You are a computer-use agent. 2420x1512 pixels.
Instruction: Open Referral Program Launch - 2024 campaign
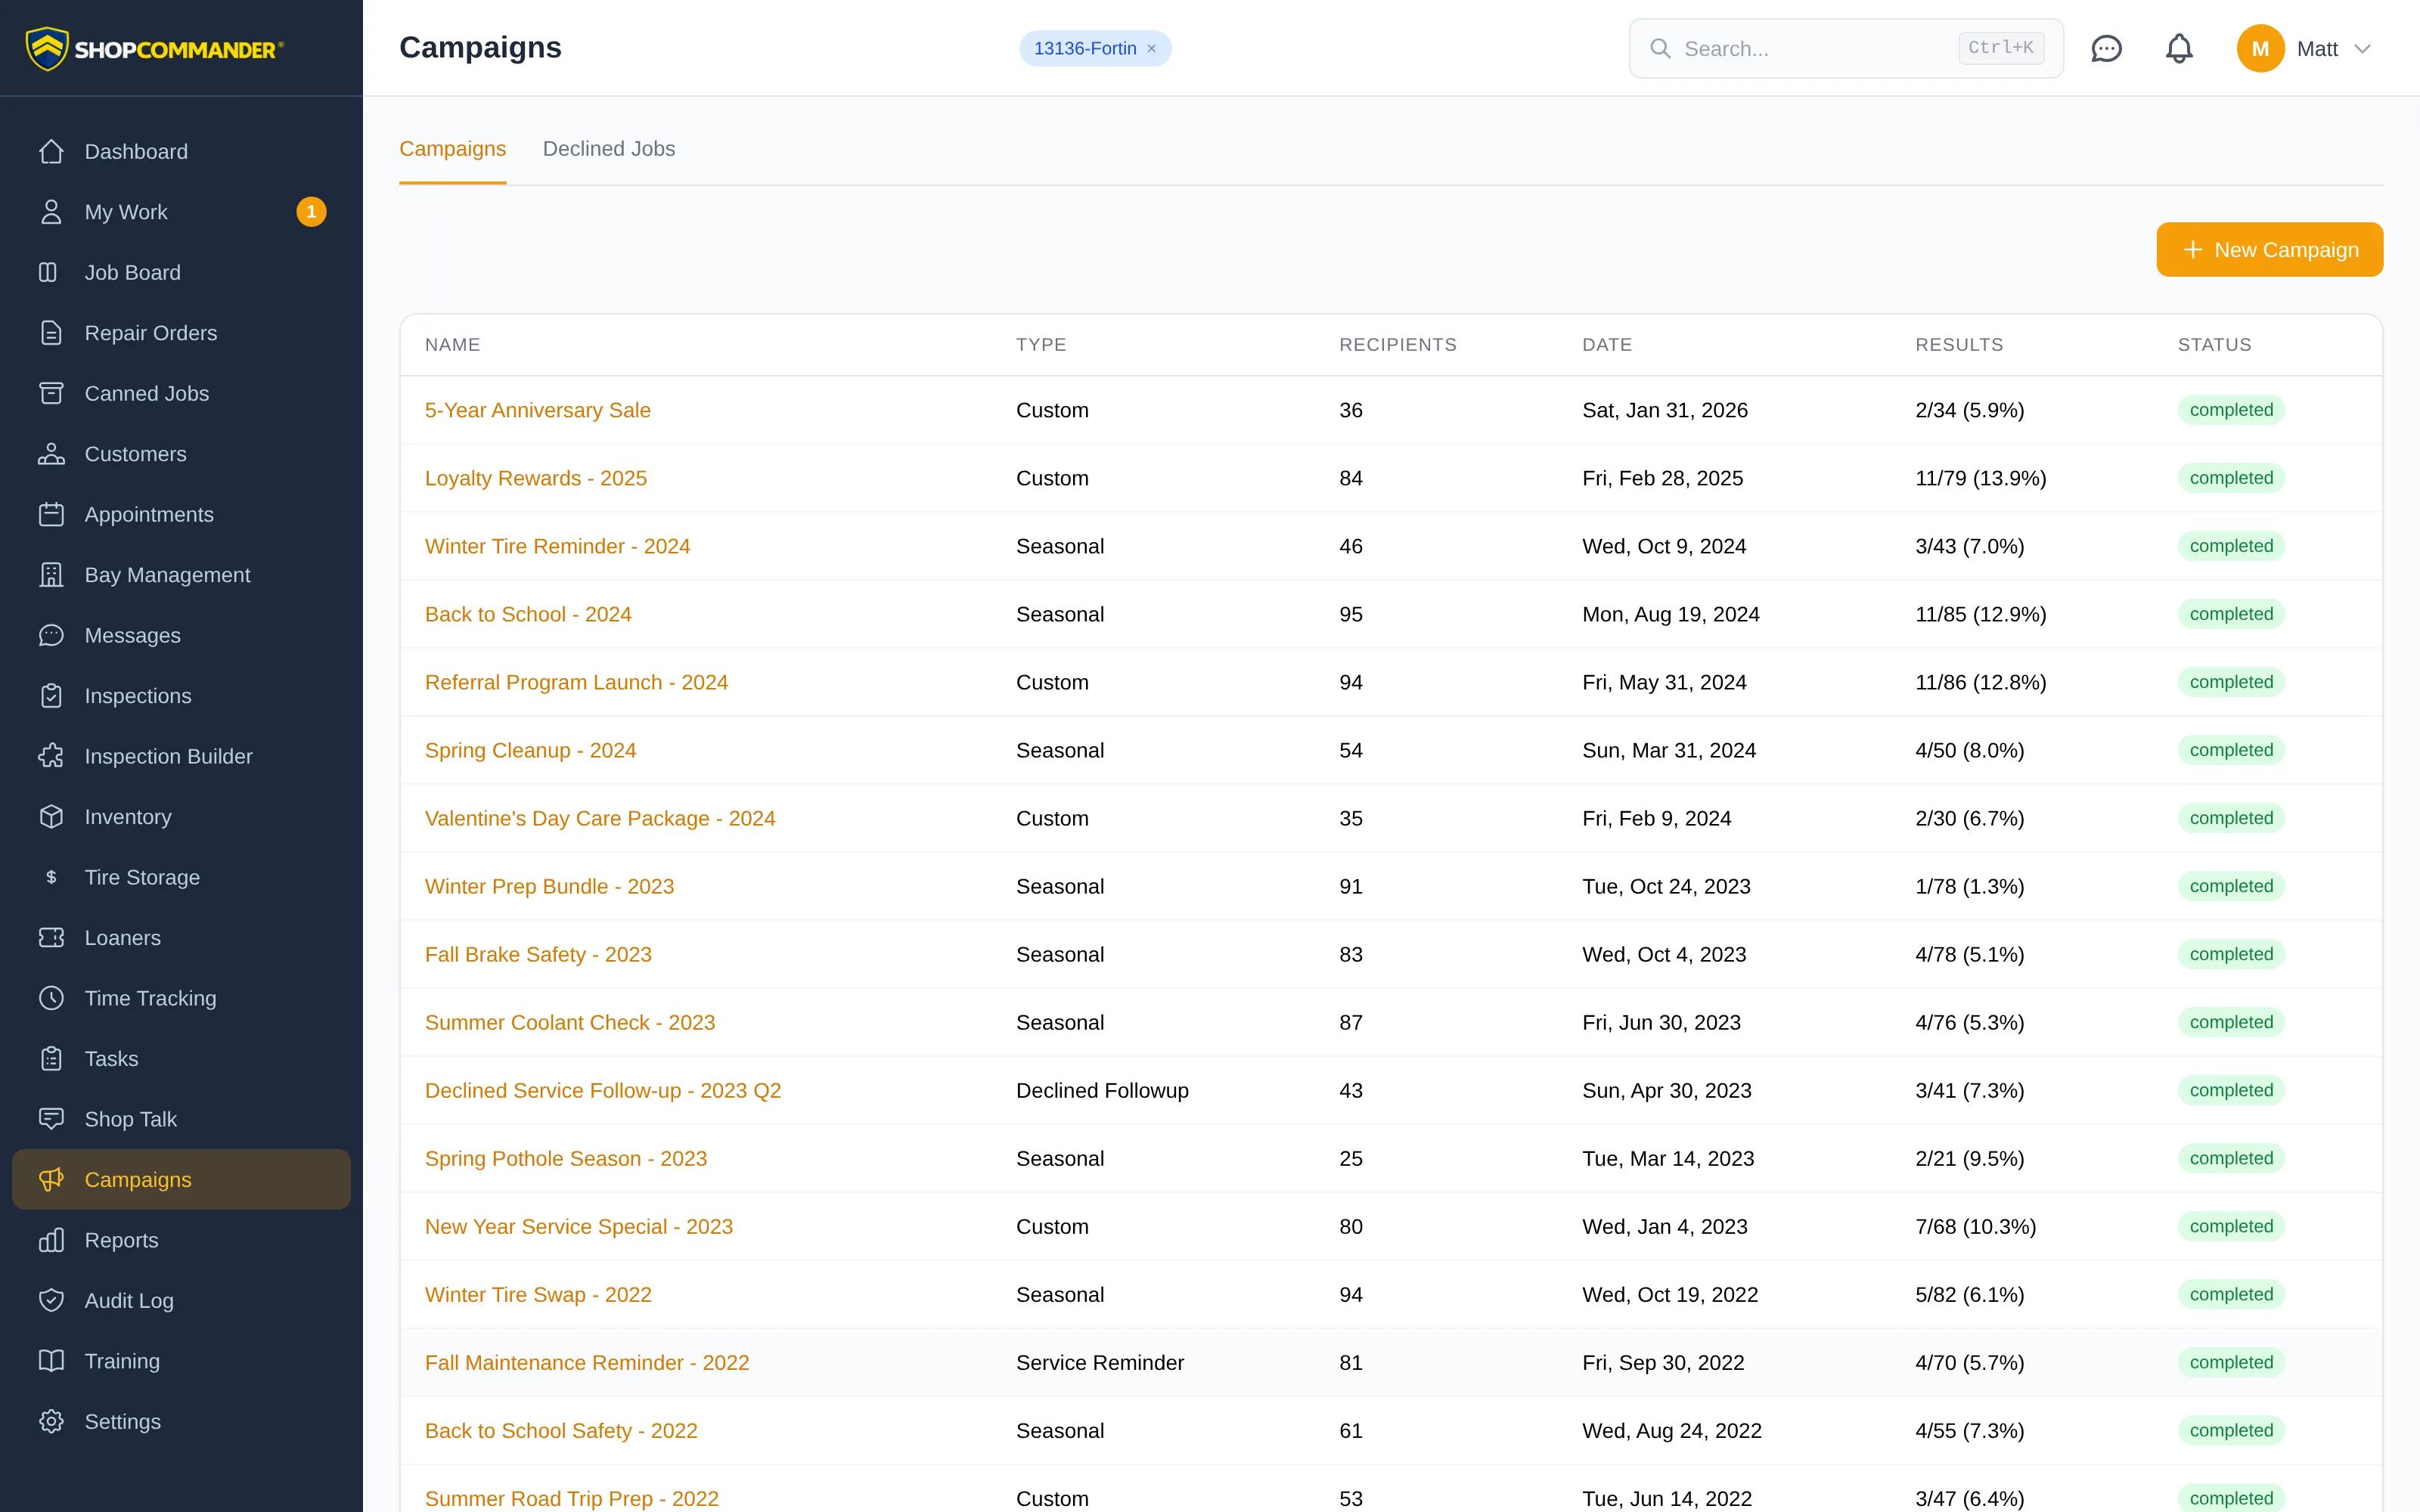tap(576, 682)
